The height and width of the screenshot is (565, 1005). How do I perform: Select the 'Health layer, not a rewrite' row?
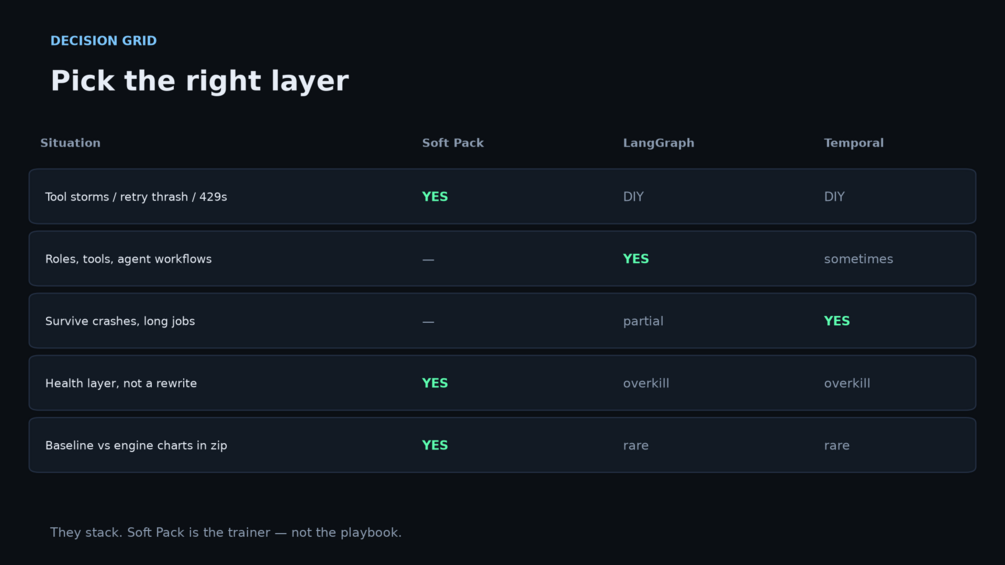click(x=502, y=383)
